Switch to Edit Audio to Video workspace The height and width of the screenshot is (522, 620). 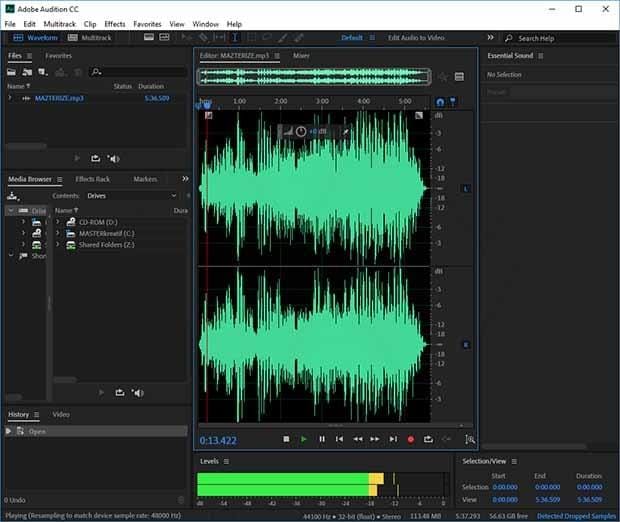click(x=416, y=38)
